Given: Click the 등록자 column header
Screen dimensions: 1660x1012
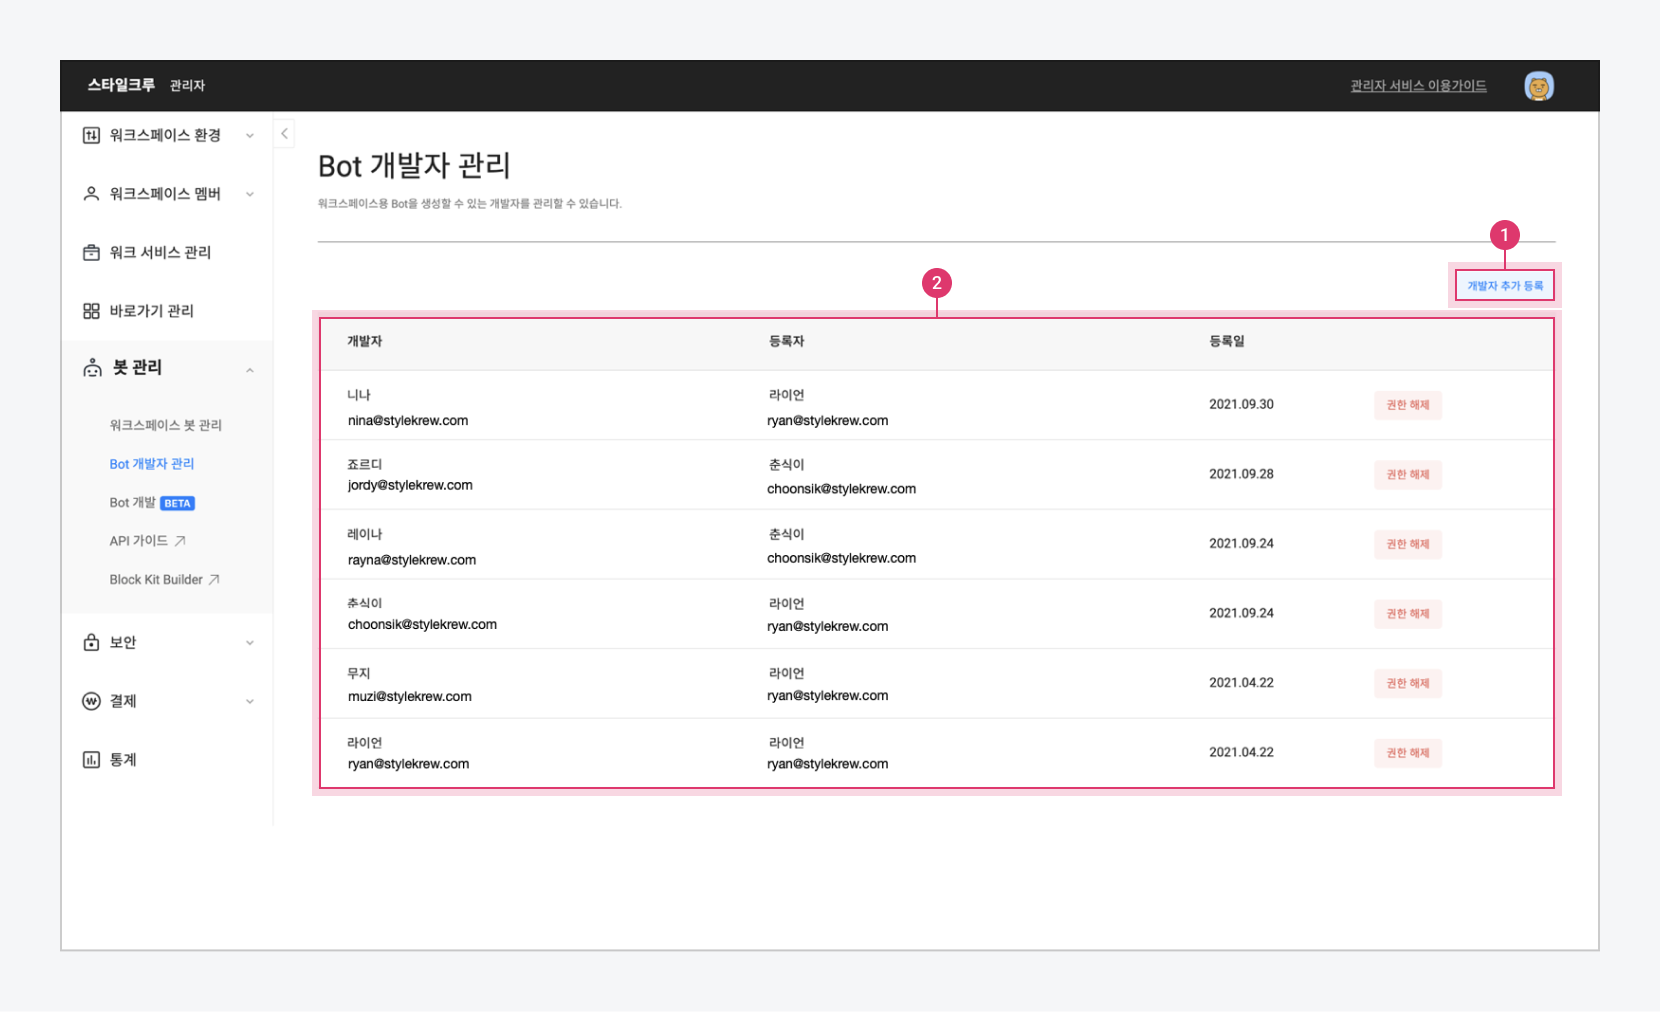Looking at the screenshot, I should [x=786, y=342].
